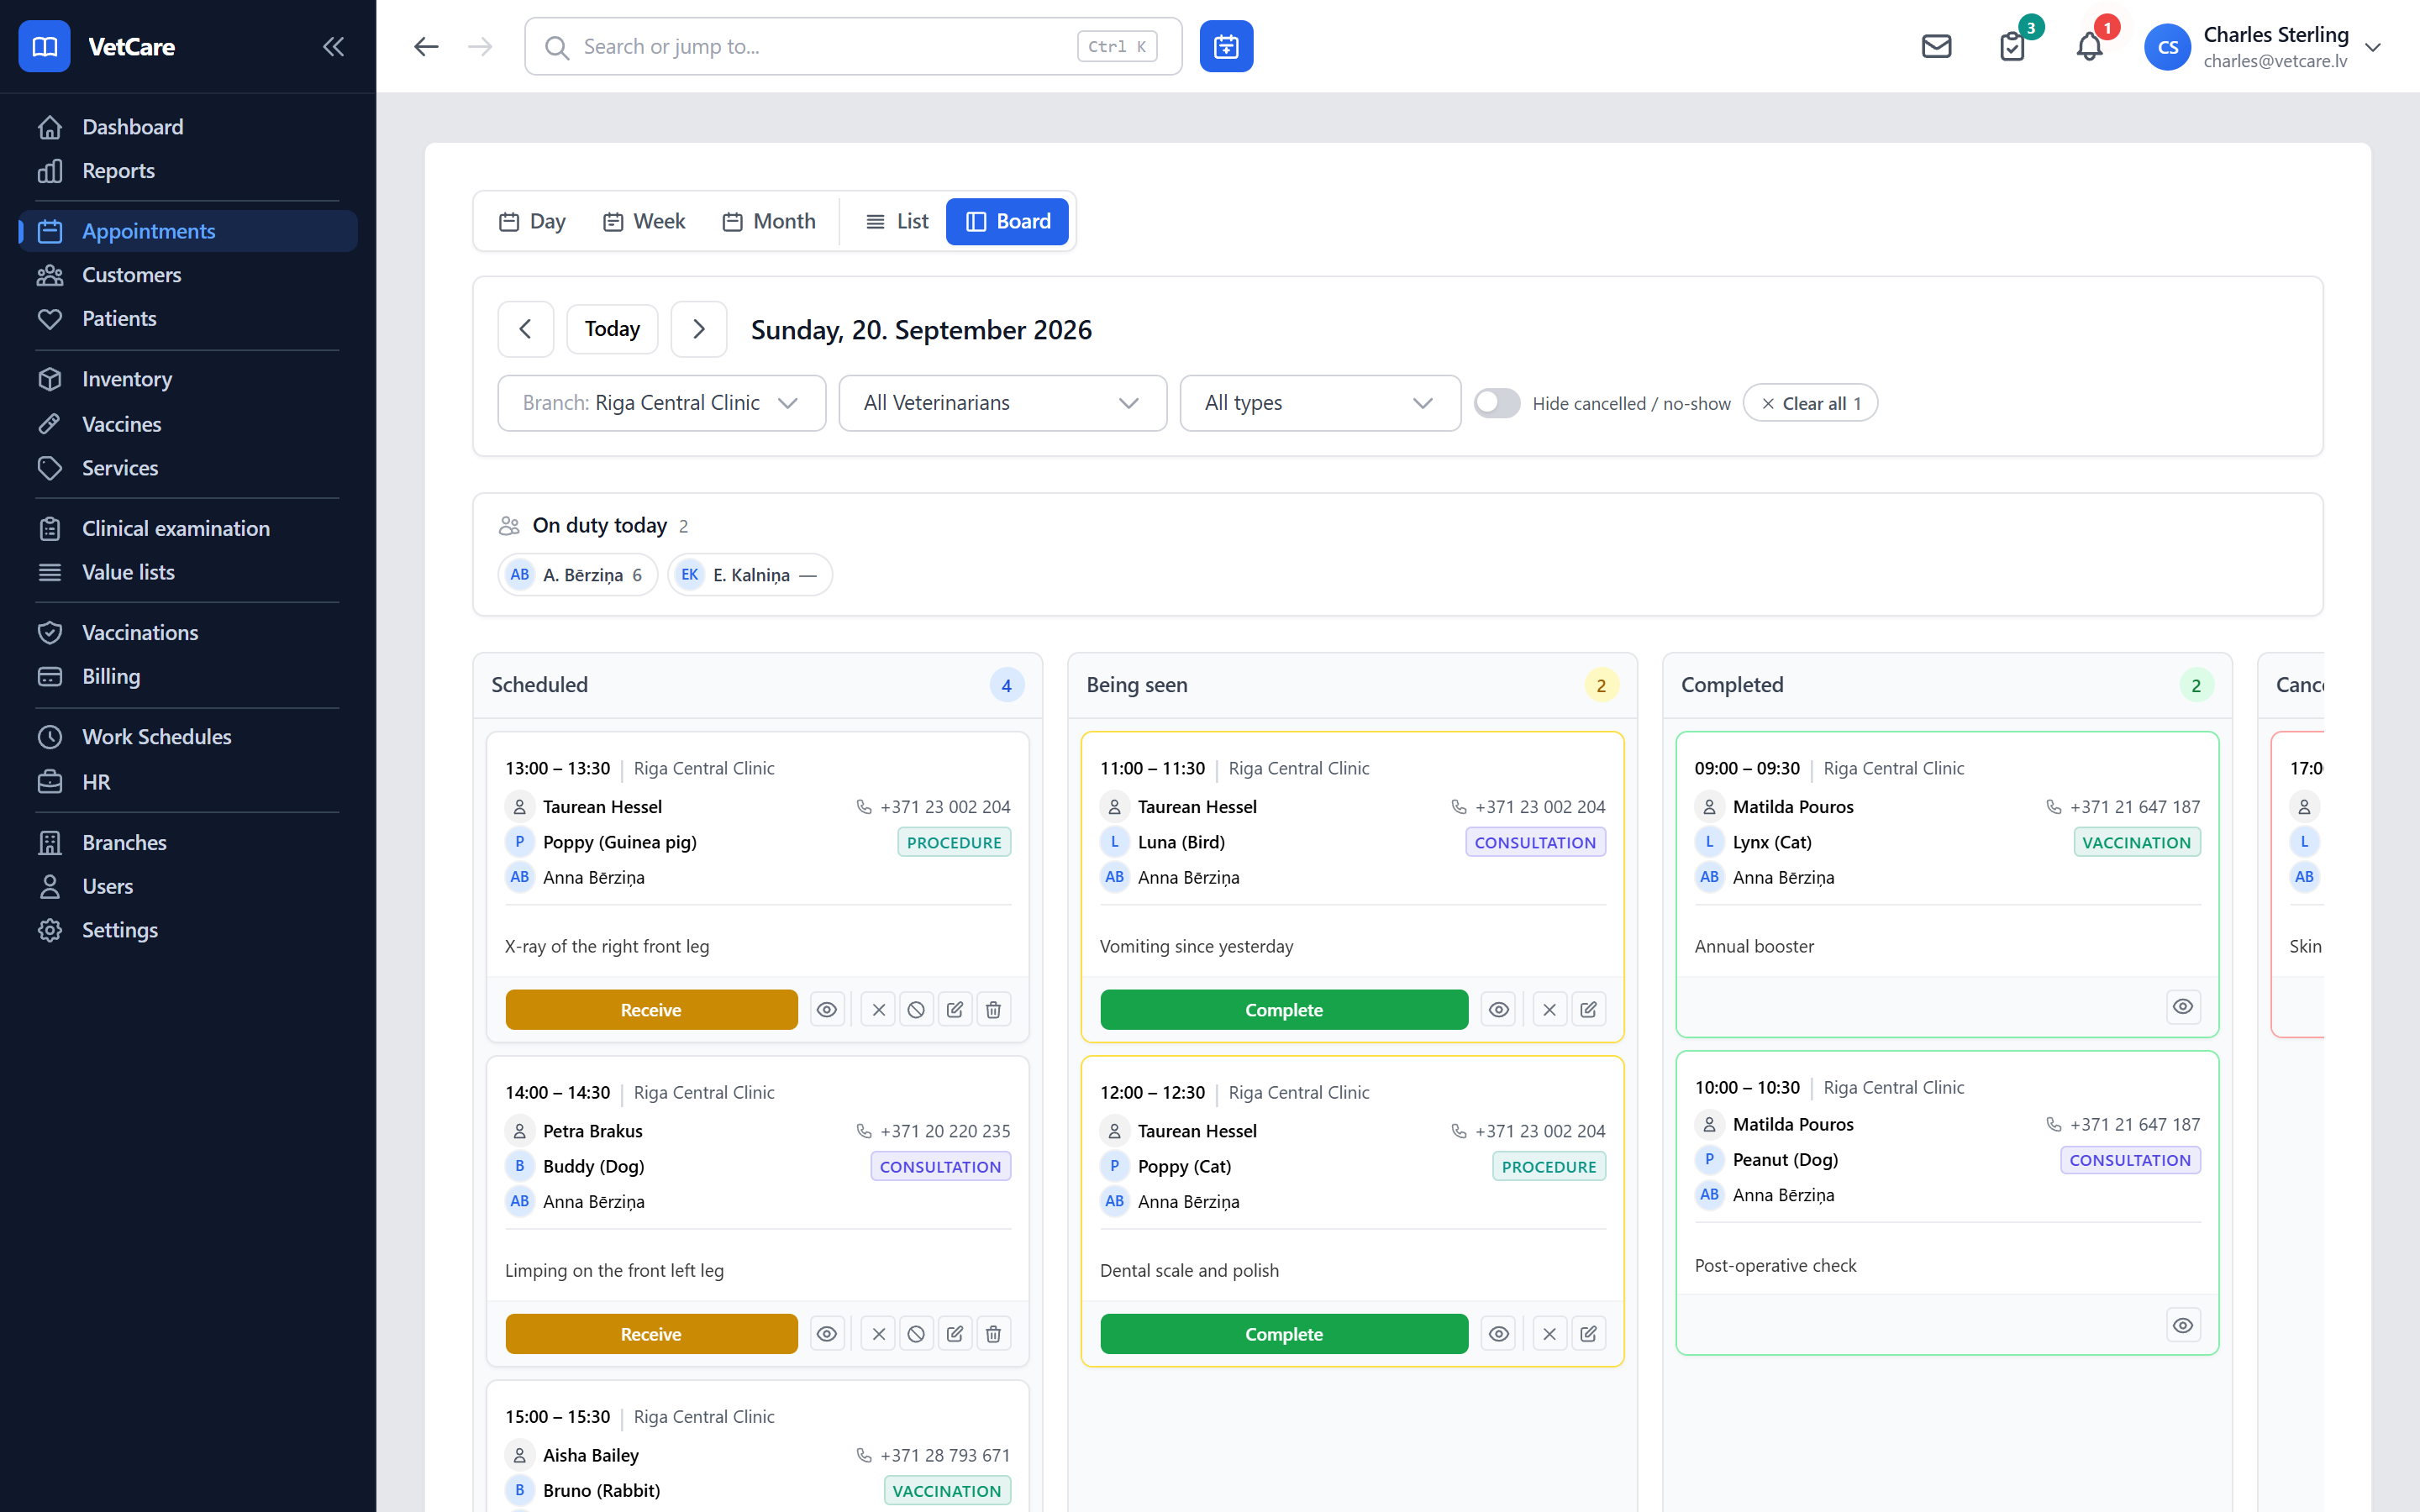Edit the 11:00 Luna Bird appointment
This screenshot has width=2420, height=1512.
[x=1588, y=1010]
